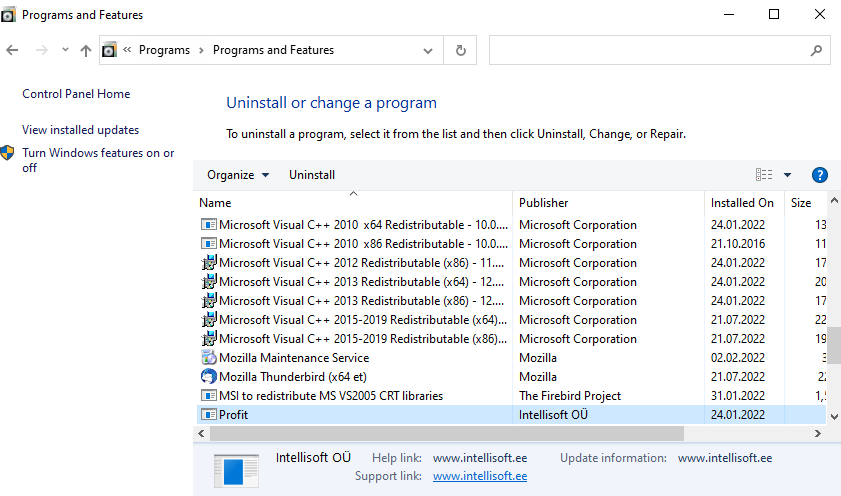Open the www.intellisoft.ee support link
This screenshot has width=841, height=496.
pos(479,476)
